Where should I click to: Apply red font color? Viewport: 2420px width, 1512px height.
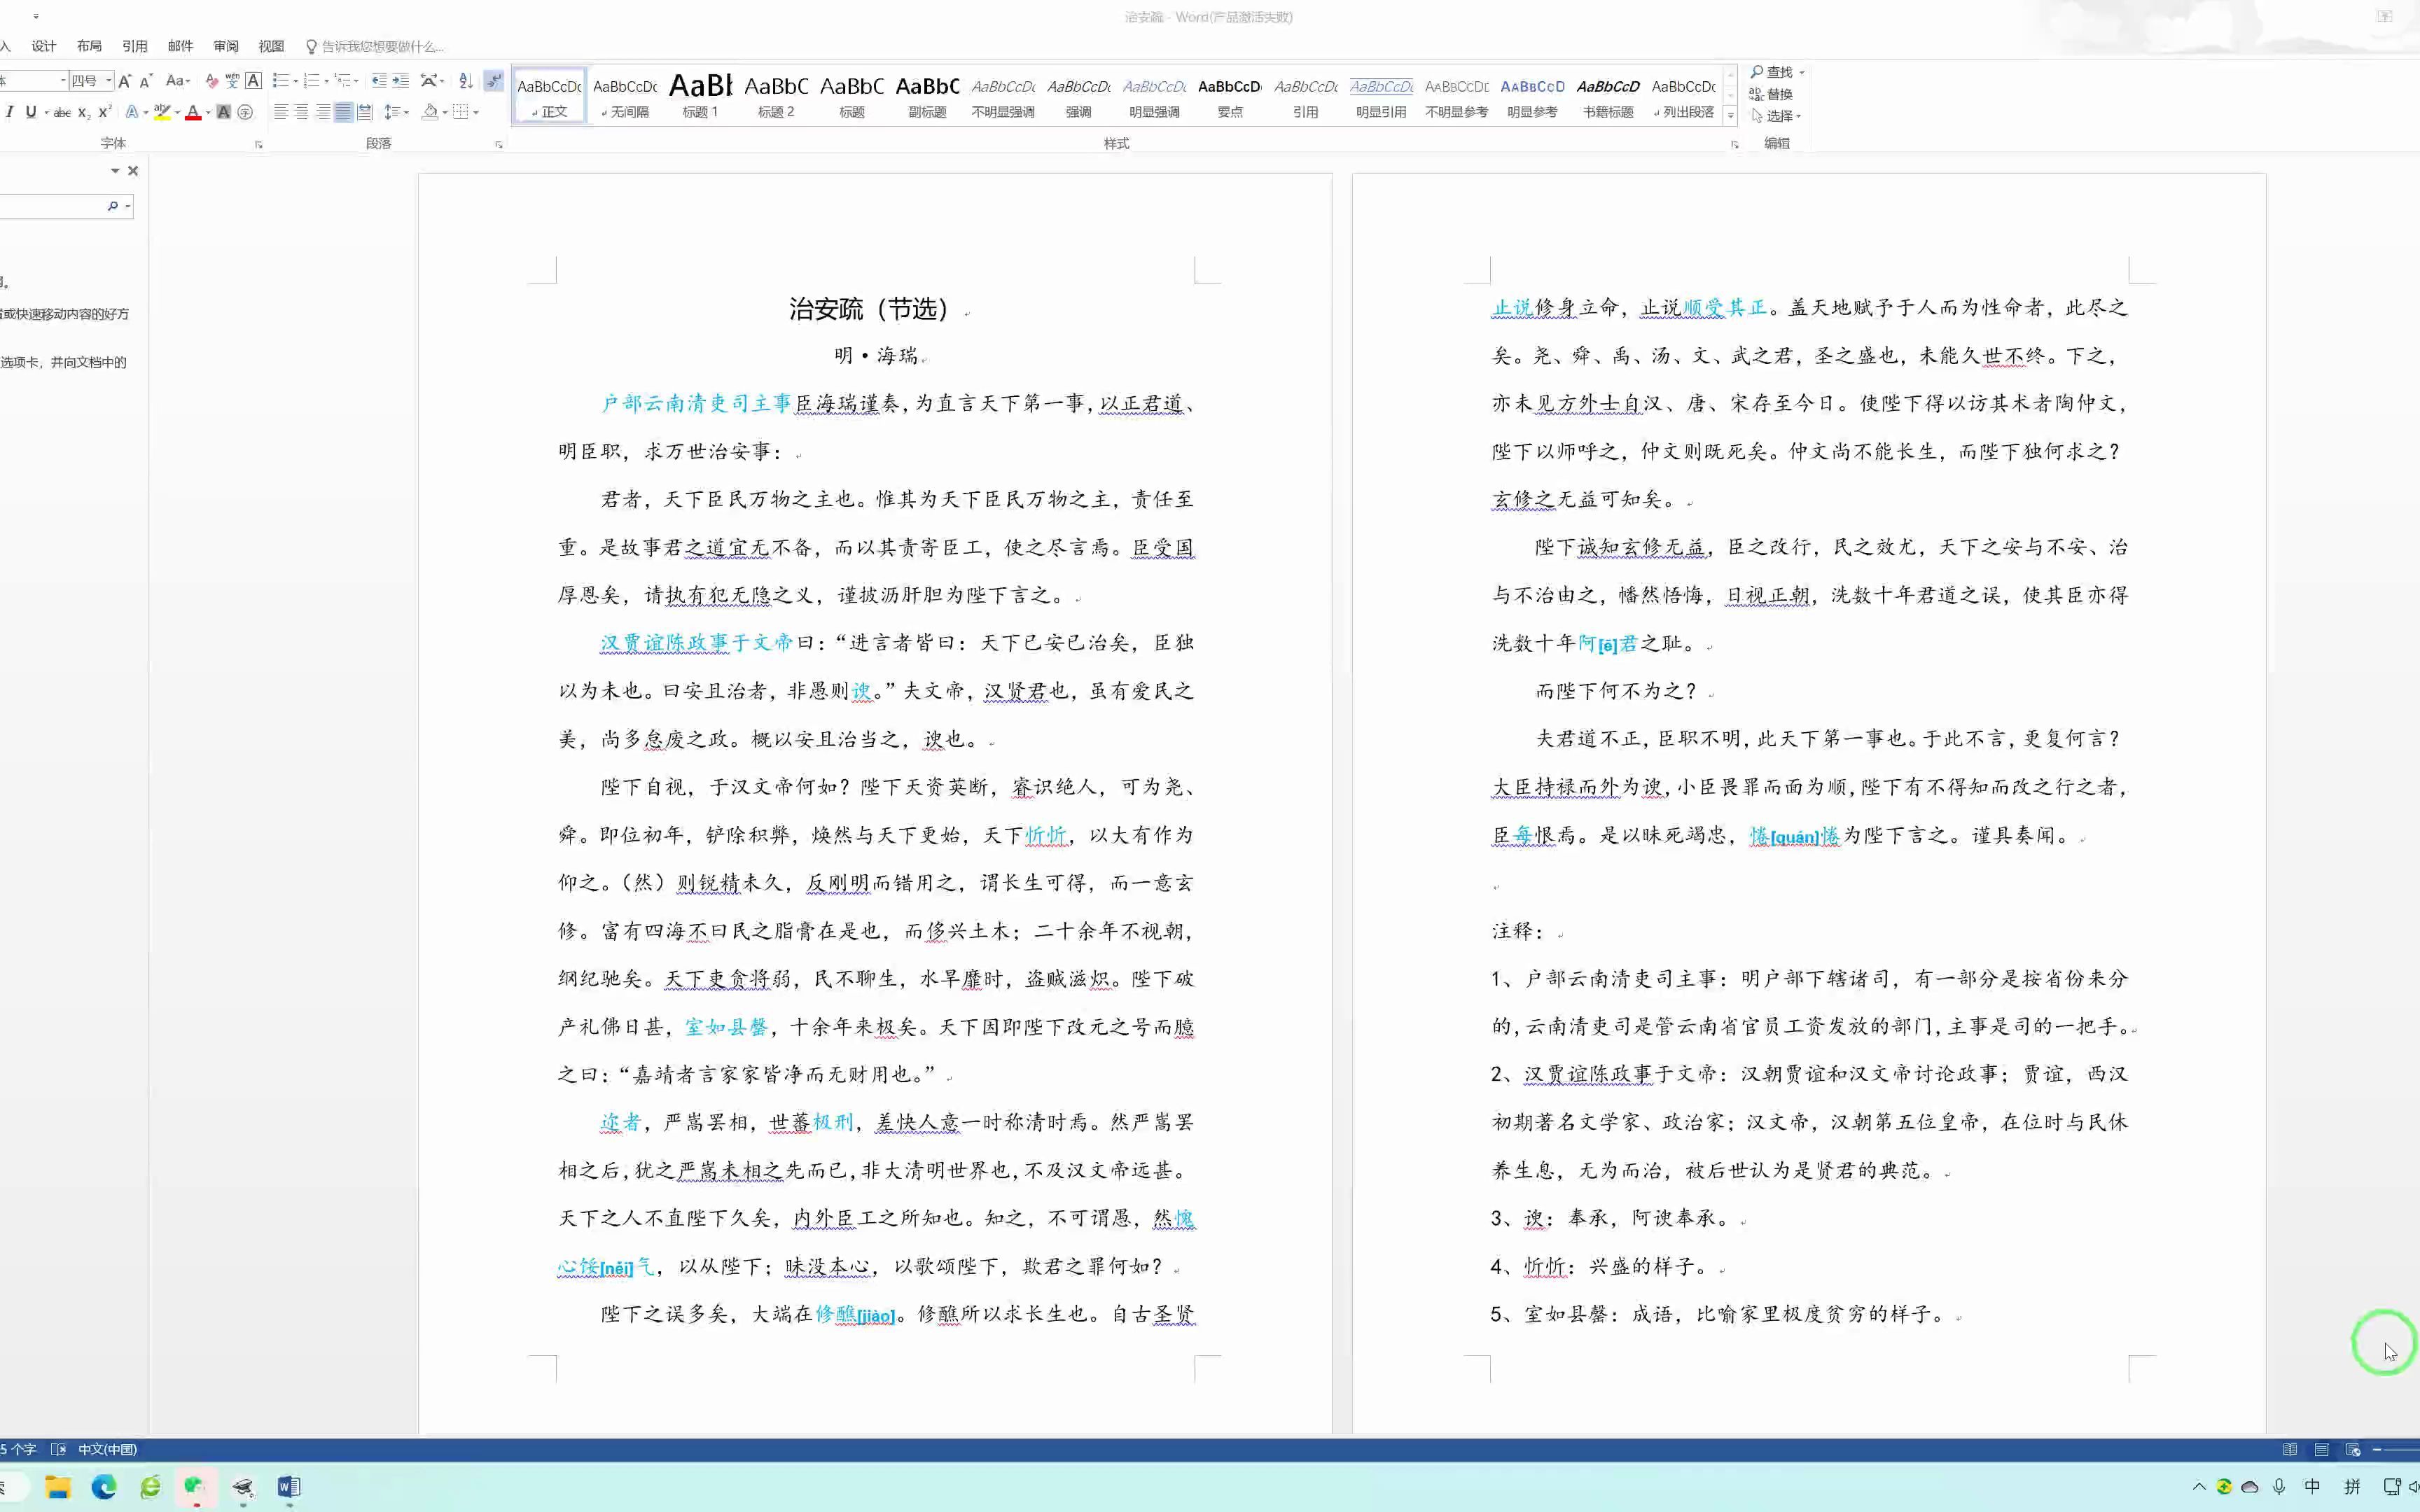(193, 112)
